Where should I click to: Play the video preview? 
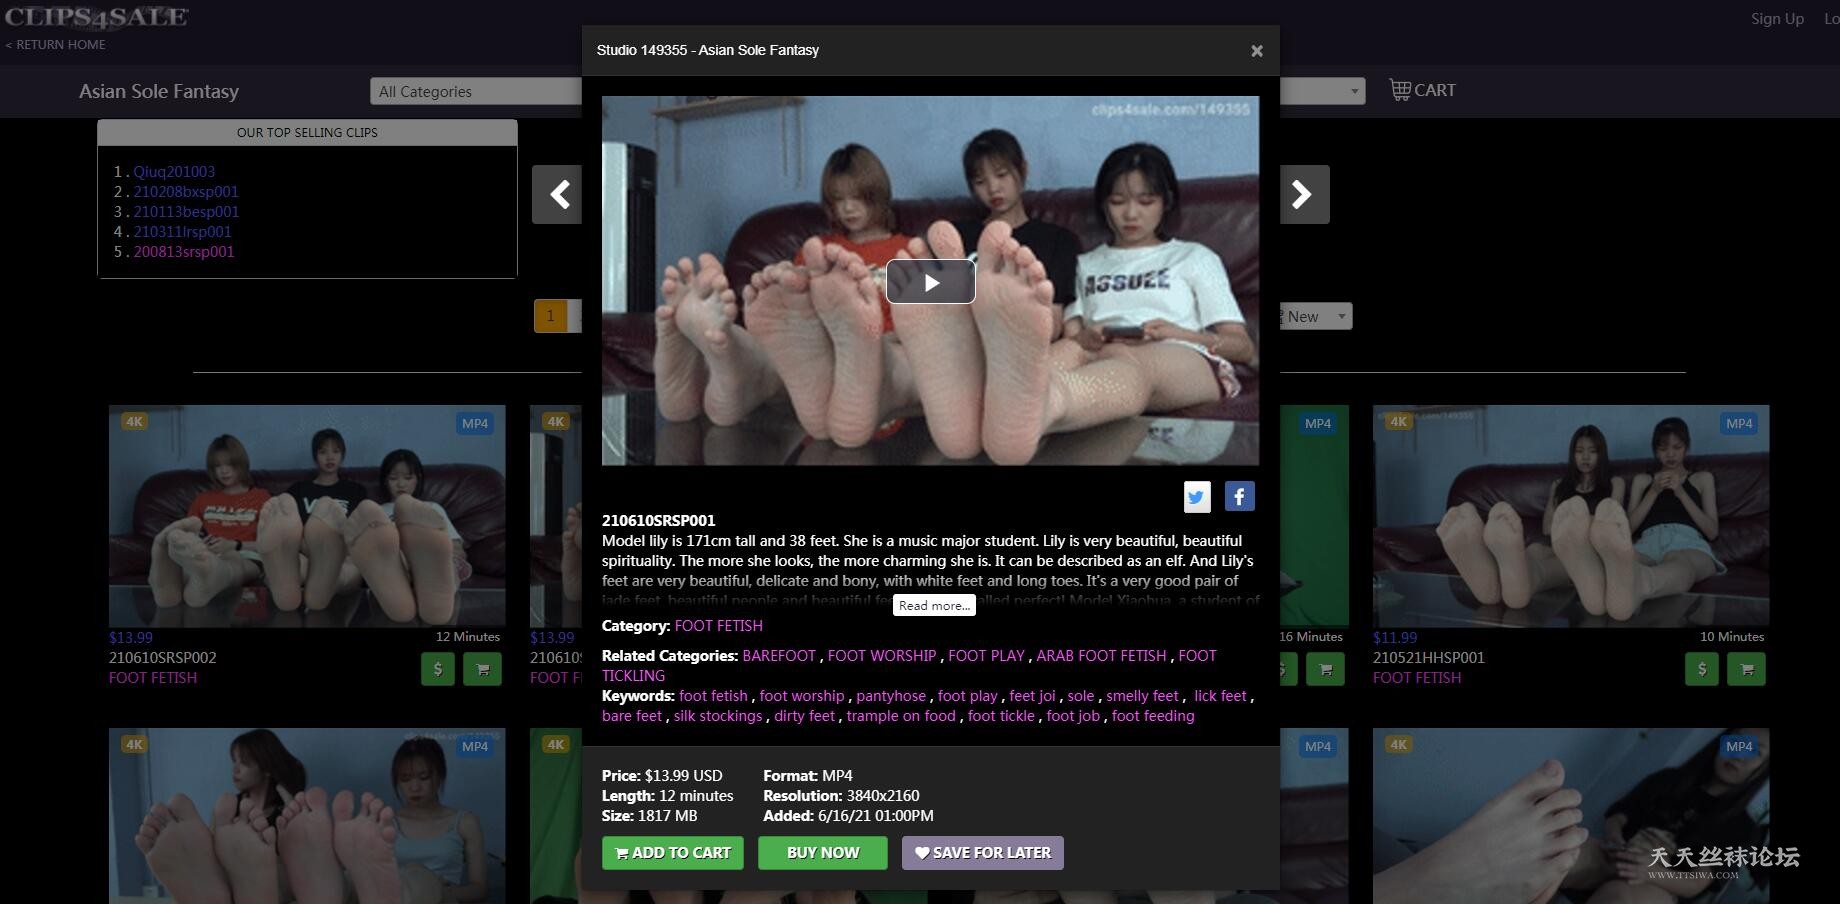930,282
